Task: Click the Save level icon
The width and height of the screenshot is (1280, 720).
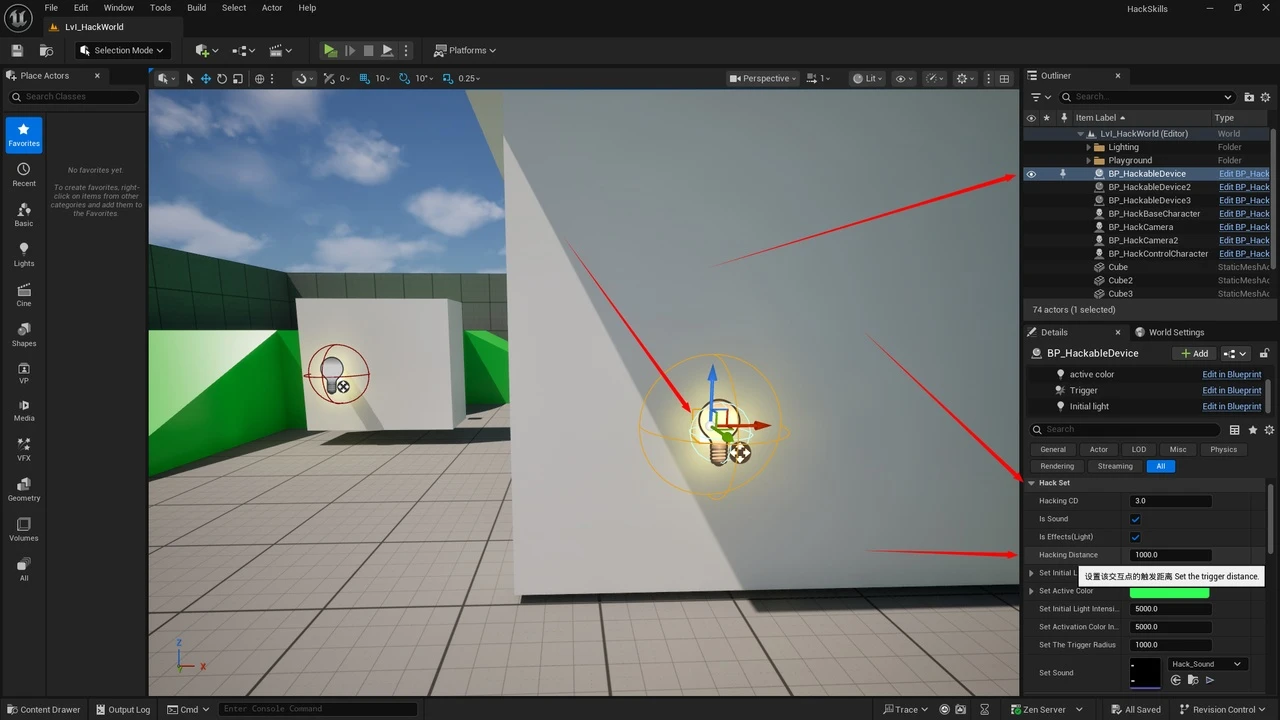Action: (17, 50)
